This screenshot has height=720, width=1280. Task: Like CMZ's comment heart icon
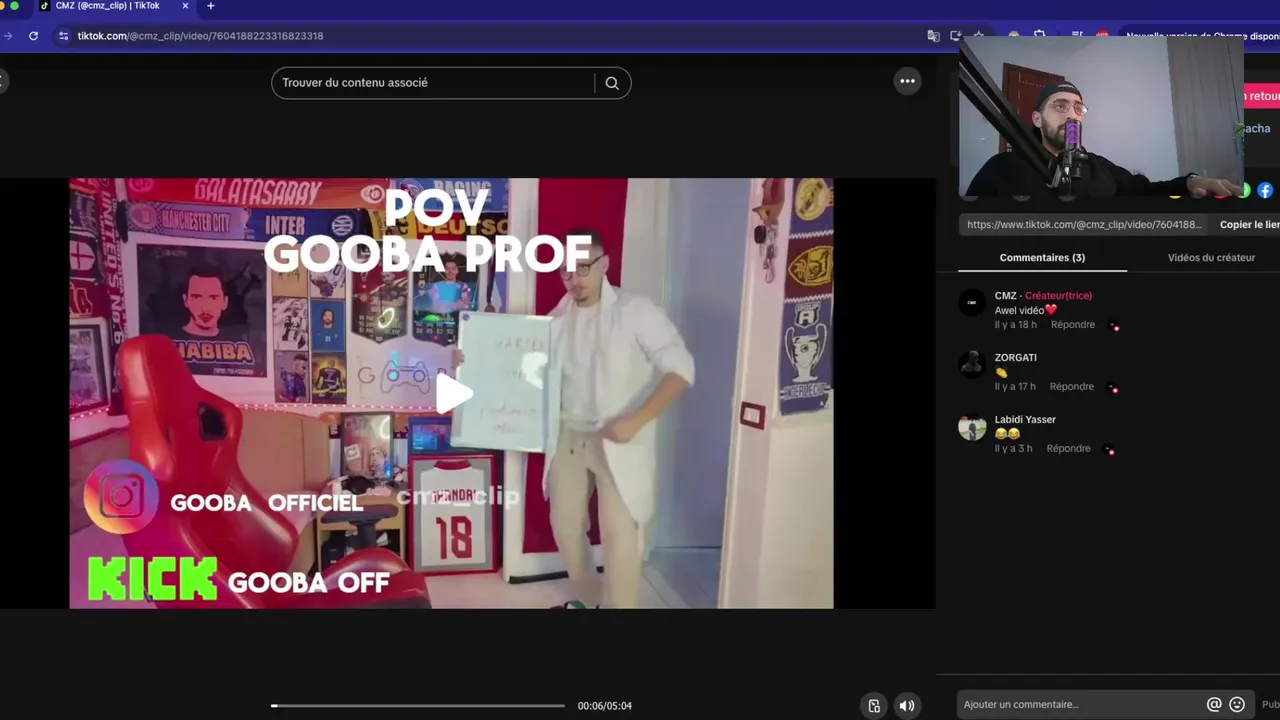click(1114, 326)
